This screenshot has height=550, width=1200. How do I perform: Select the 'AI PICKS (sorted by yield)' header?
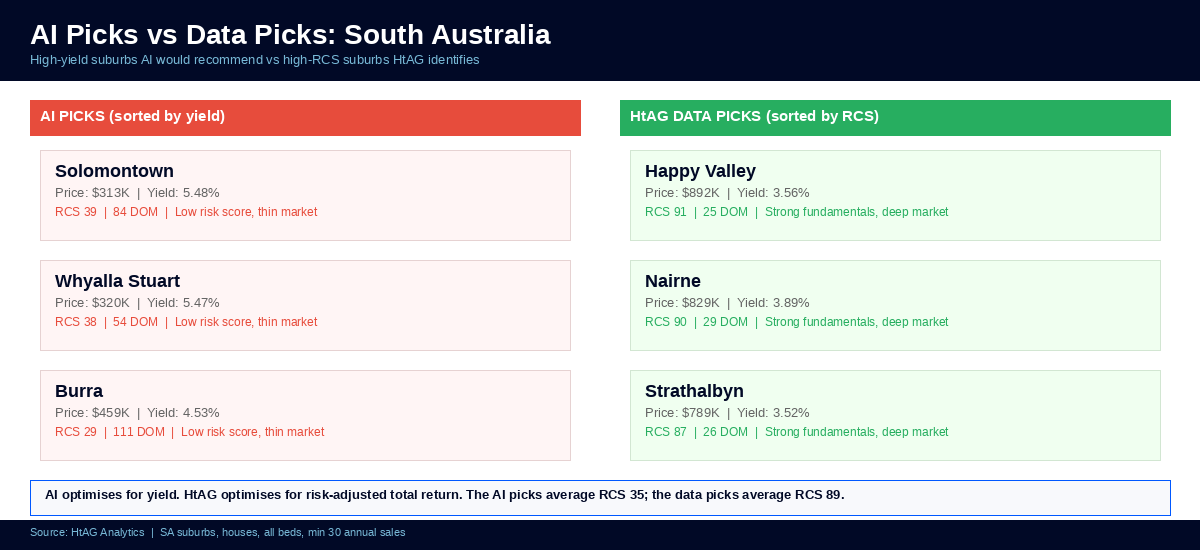[305, 118]
